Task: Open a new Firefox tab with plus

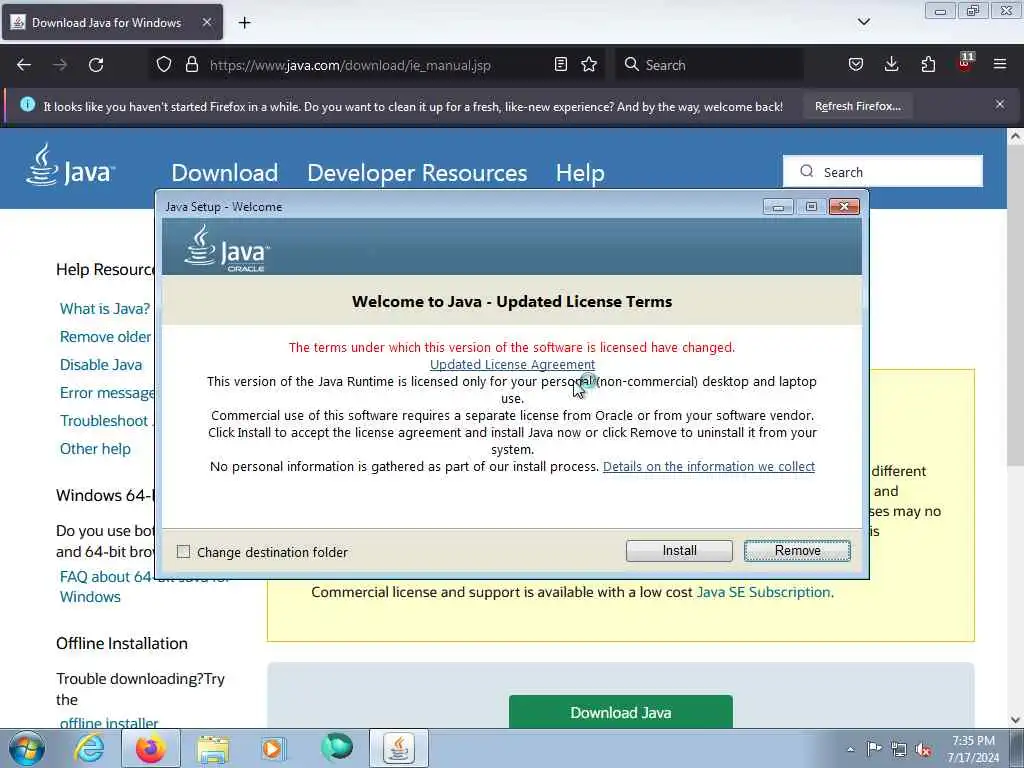Action: (x=245, y=23)
